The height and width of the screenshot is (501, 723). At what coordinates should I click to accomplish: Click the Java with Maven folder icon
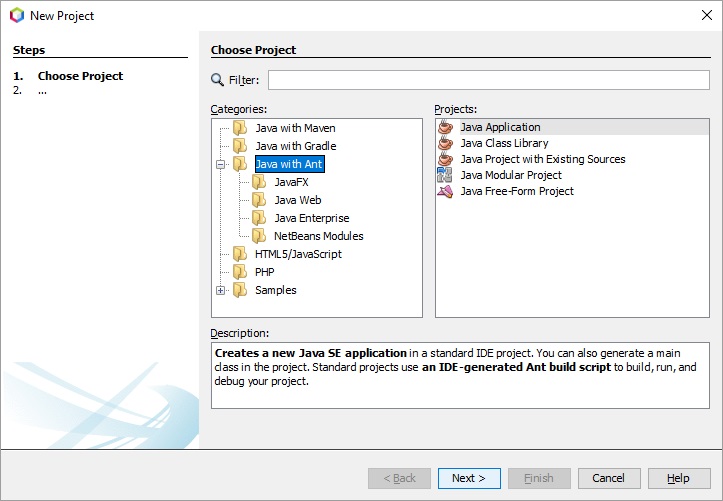click(x=240, y=128)
